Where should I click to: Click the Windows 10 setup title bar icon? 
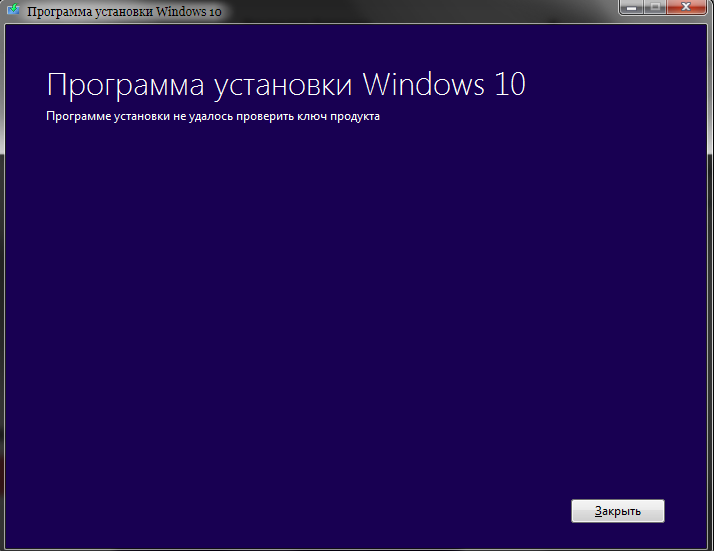tap(14, 9)
